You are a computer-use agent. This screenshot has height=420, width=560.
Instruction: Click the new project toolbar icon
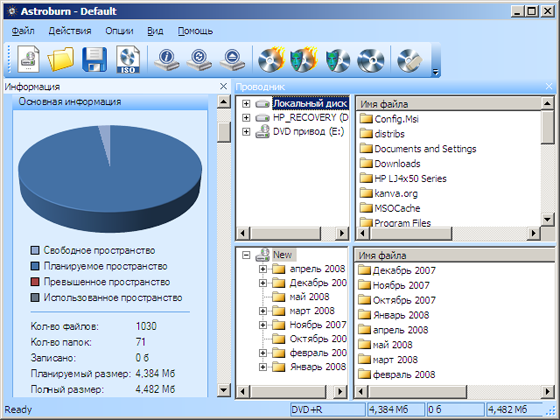tap(29, 59)
